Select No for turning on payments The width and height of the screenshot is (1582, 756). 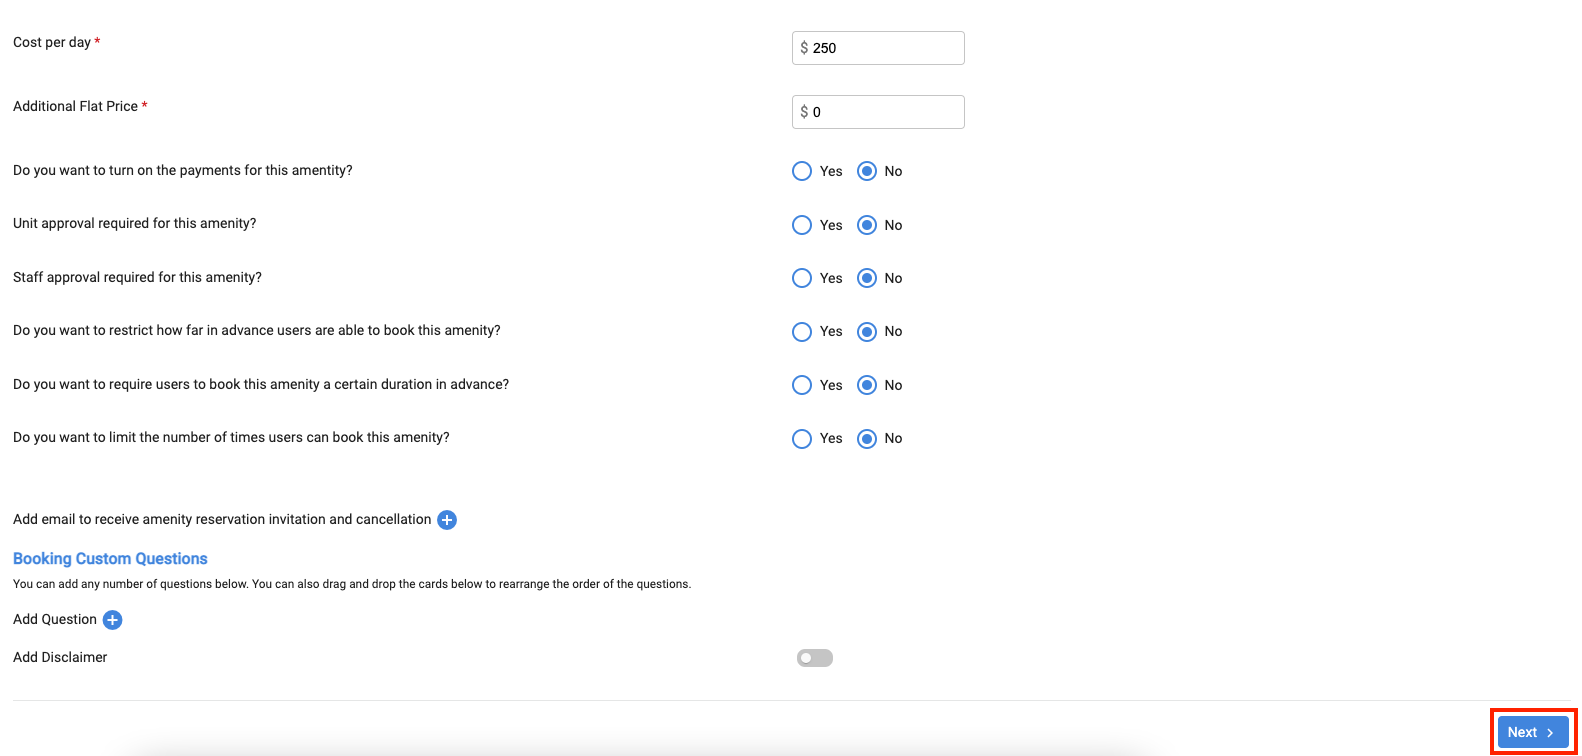(x=867, y=171)
